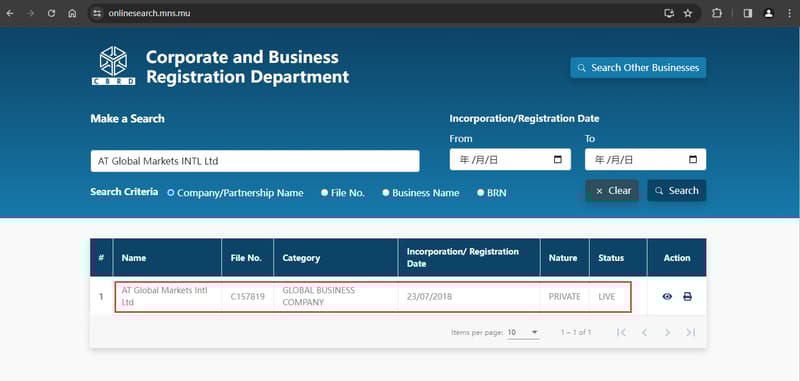Click Search Other Businesses button

[x=638, y=67]
